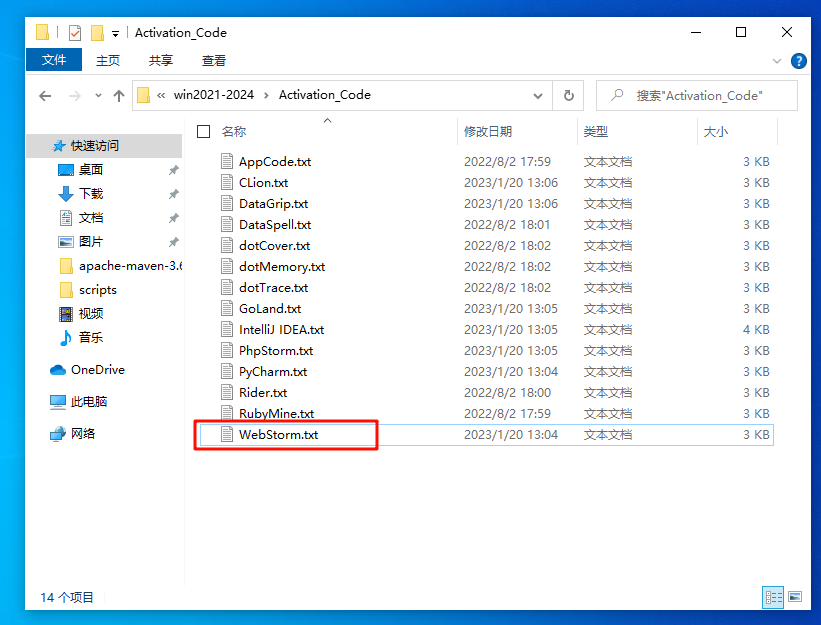Select the RubyMine.txt file
Image resolution: width=821 pixels, height=625 pixels.
coord(276,414)
